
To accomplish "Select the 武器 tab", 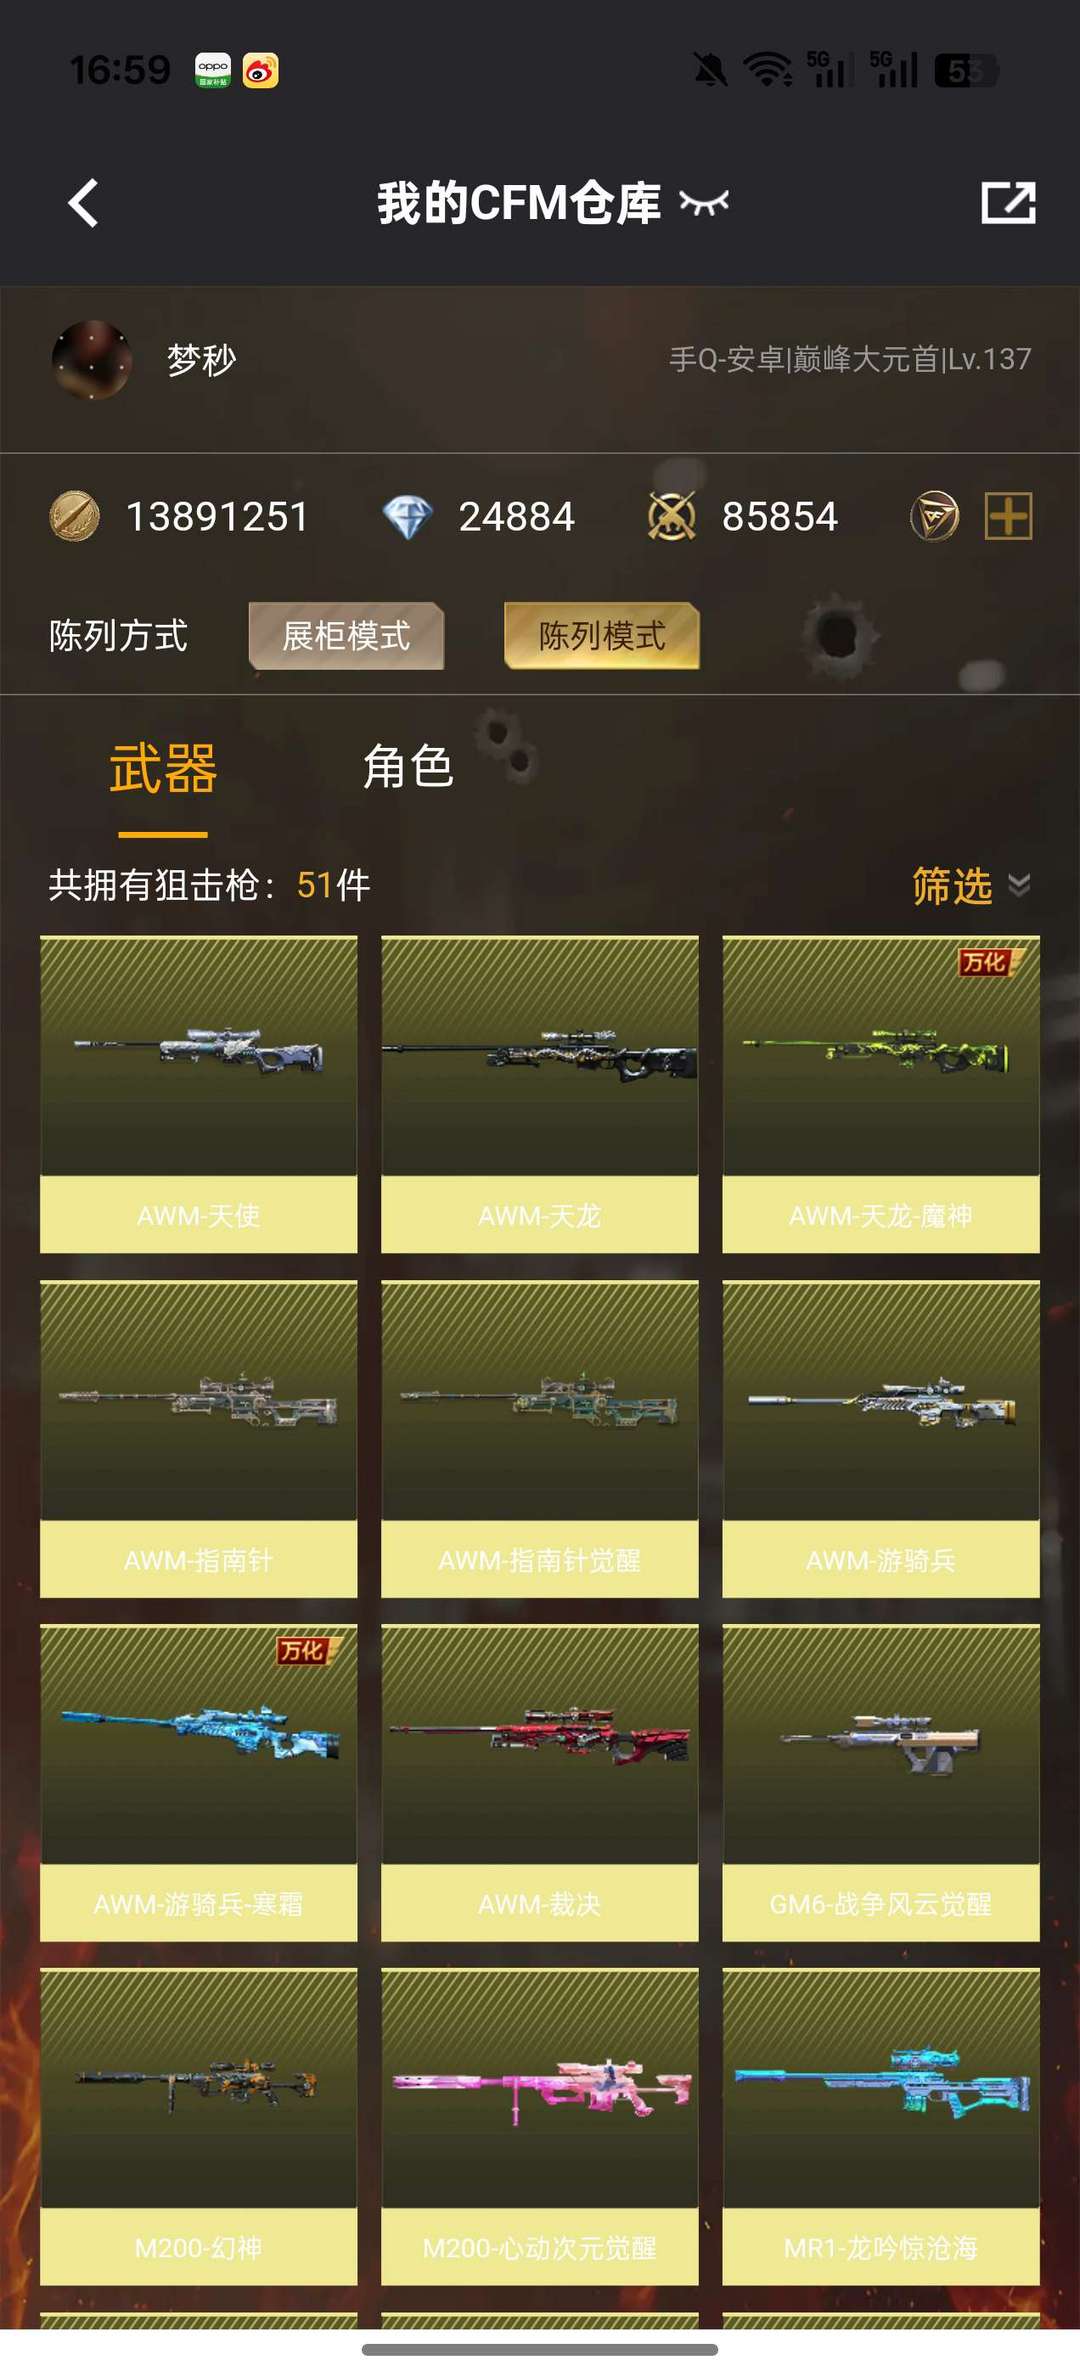I will pyautogui.click(x=163, y=768).
